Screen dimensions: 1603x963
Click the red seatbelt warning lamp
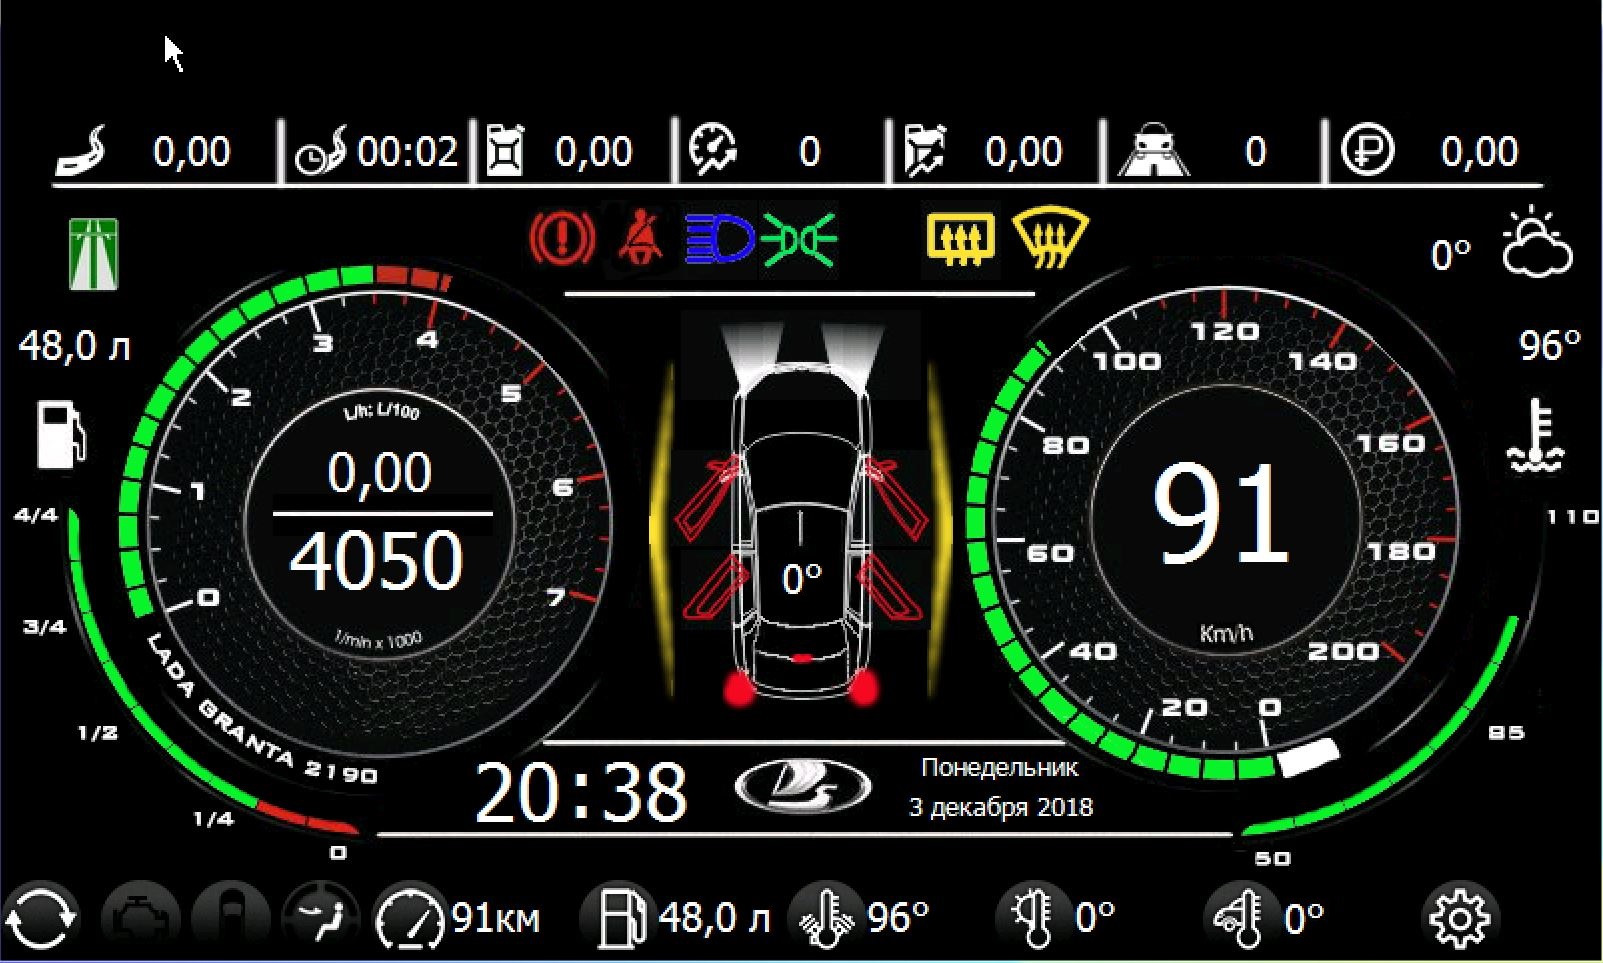640,239
